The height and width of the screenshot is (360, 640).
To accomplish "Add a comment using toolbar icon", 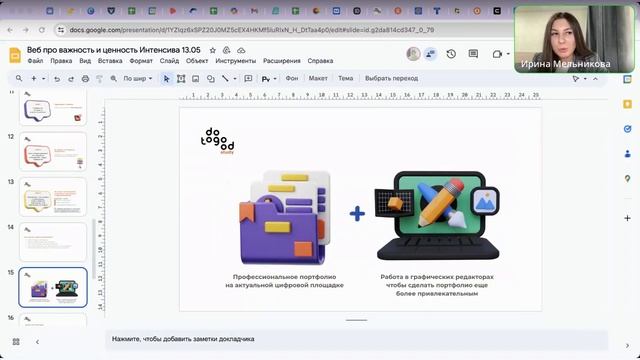I will coord(248,78).
